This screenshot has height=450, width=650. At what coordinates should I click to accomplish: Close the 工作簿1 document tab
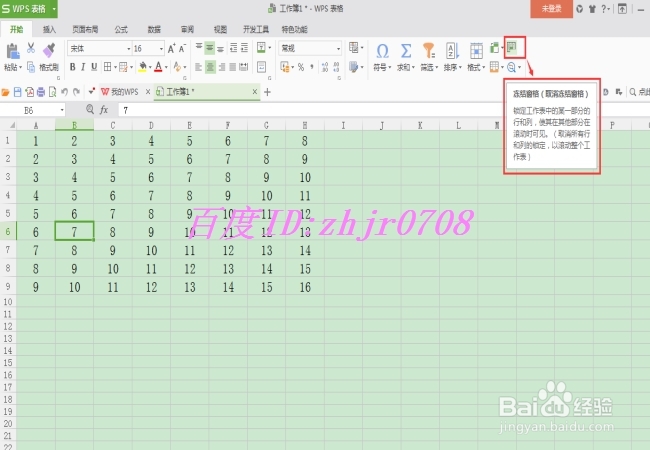click(x=255, y=92)
